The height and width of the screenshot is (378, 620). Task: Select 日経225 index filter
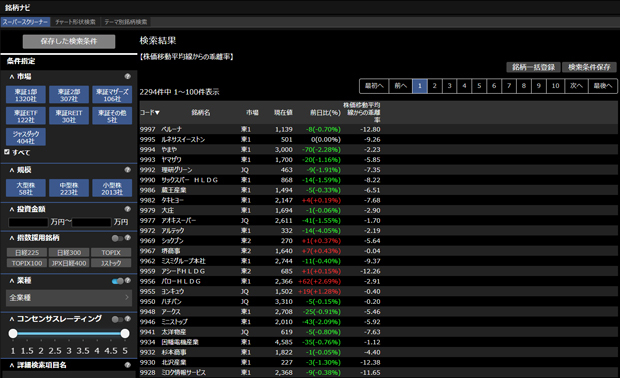point(27,253)
